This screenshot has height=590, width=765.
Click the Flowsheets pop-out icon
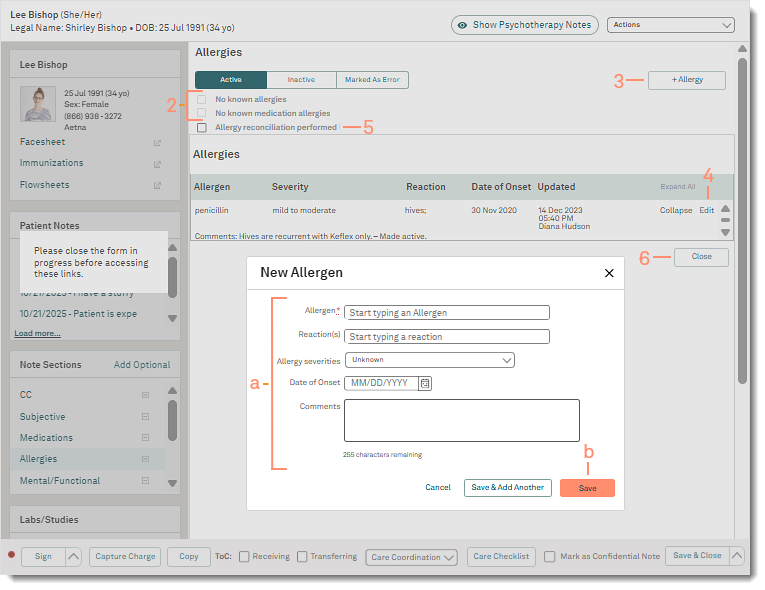pos(157,186)
